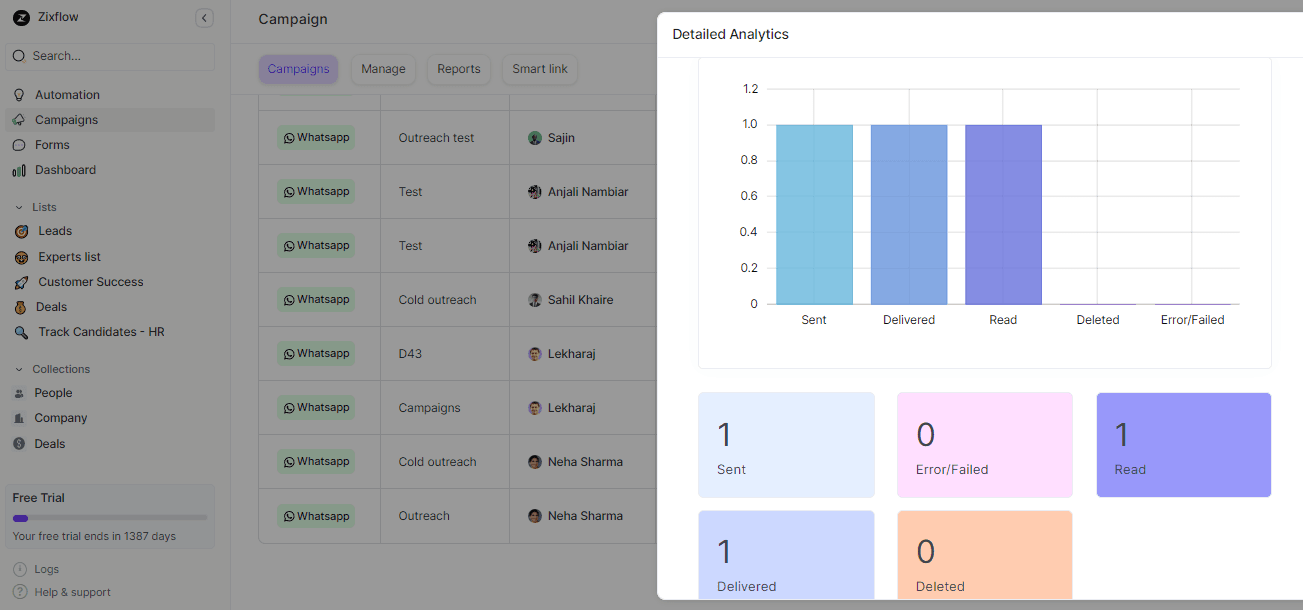The image size is (1303, 610).
Task: Open the Reports tab
Action: (459, 69)
